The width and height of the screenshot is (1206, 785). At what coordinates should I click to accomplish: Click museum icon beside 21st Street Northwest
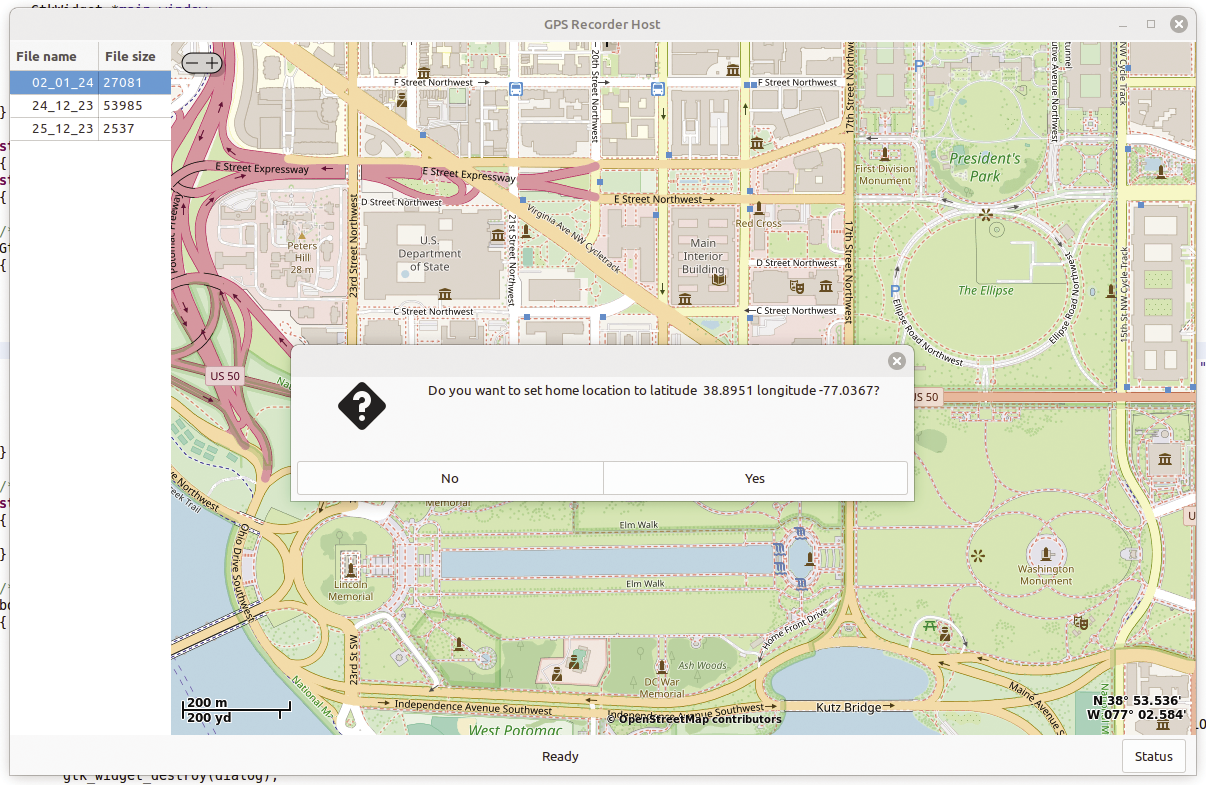[x=497, y=235]
